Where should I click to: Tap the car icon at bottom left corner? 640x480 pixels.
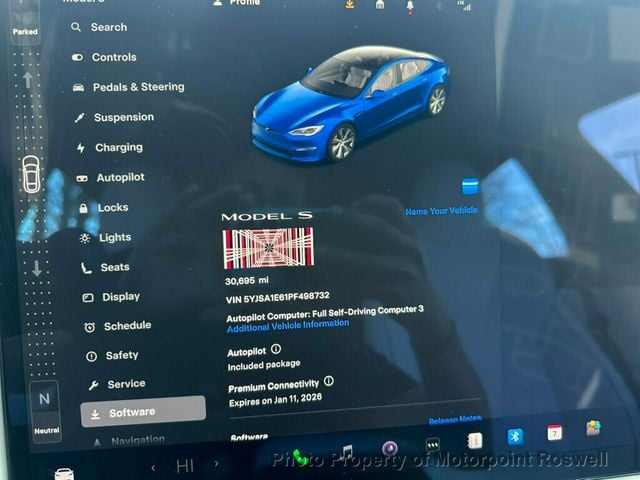coord(64,474)
